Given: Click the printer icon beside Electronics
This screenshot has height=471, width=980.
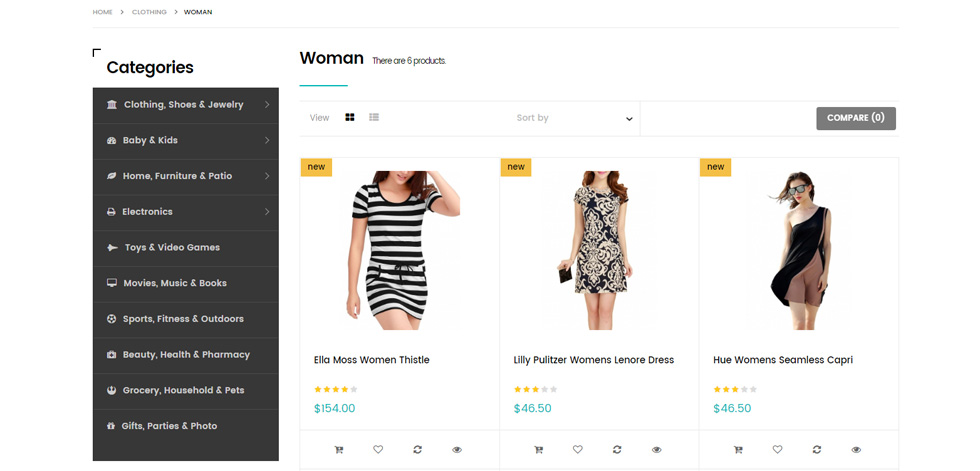Looking at the screenshot, I should pos(111,212).
